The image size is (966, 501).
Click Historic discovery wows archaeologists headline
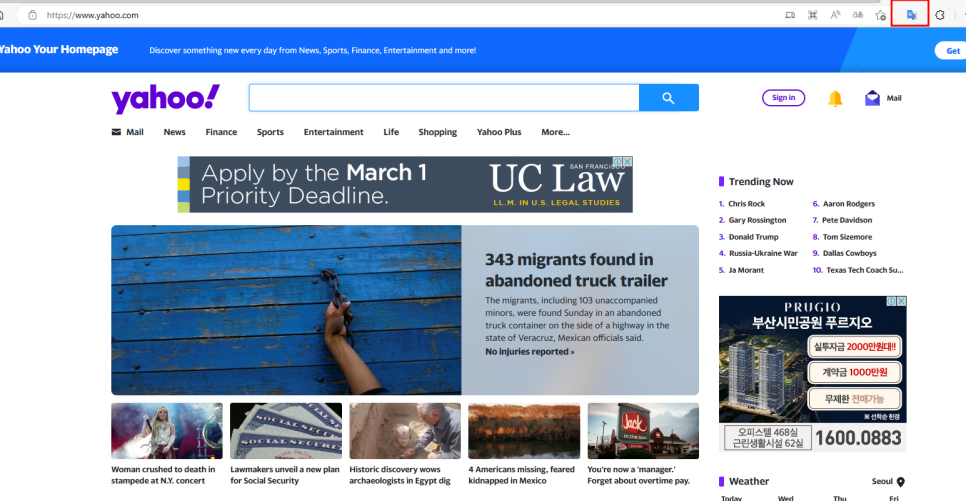tap(400, 475)
